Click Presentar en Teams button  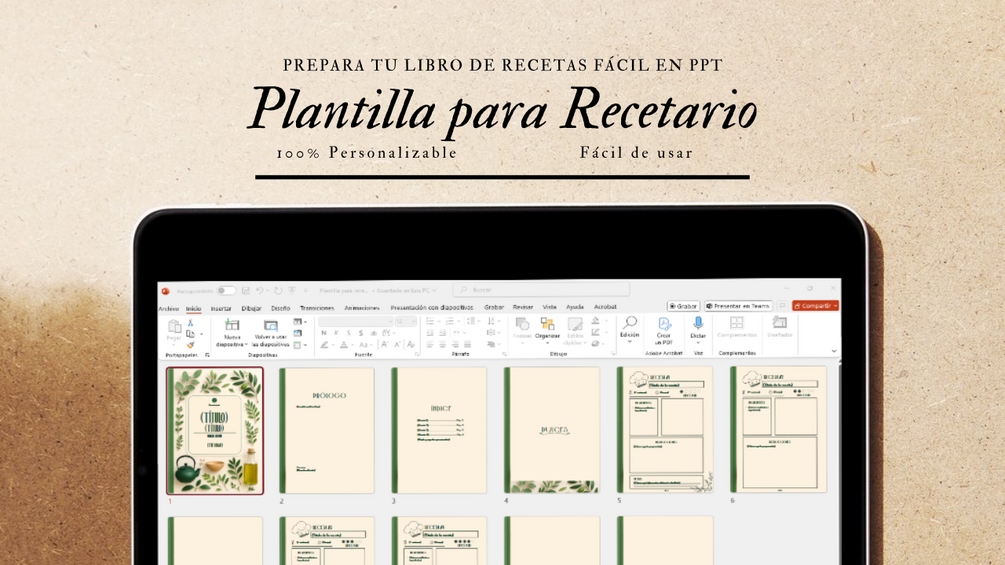[x=738, y=306]
